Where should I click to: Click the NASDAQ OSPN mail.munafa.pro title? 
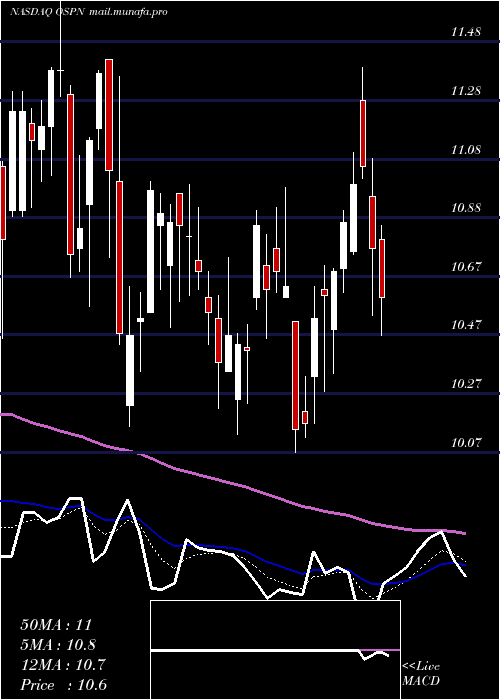[x=89, y=12]
